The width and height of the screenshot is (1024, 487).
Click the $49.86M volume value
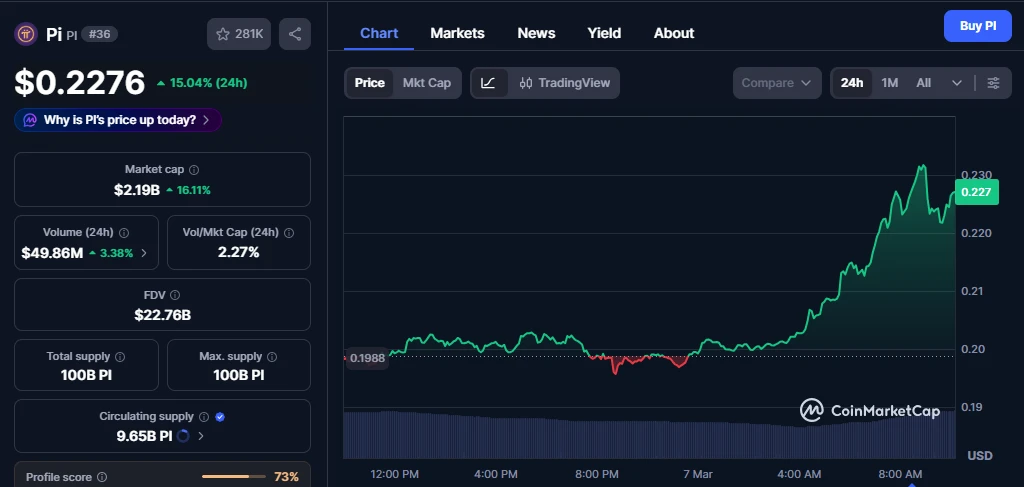click(x=52, y=253)
